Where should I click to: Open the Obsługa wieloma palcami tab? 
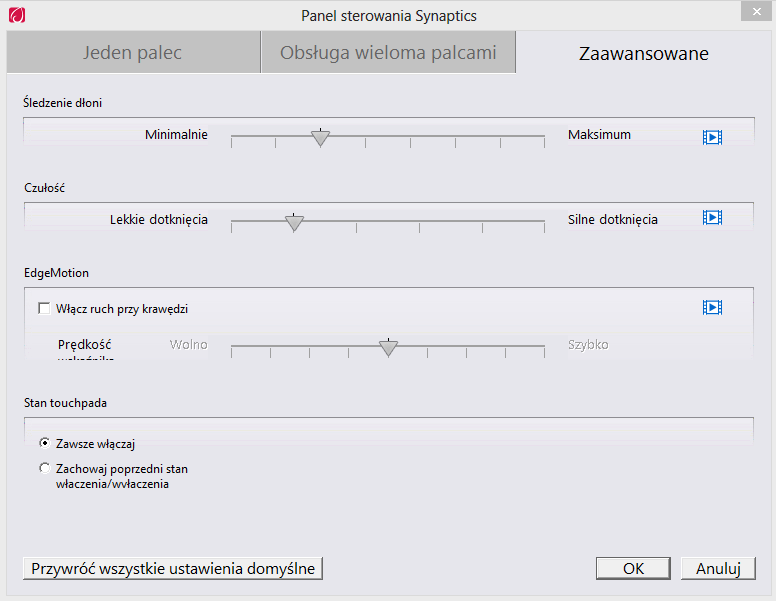coord(388,52)
